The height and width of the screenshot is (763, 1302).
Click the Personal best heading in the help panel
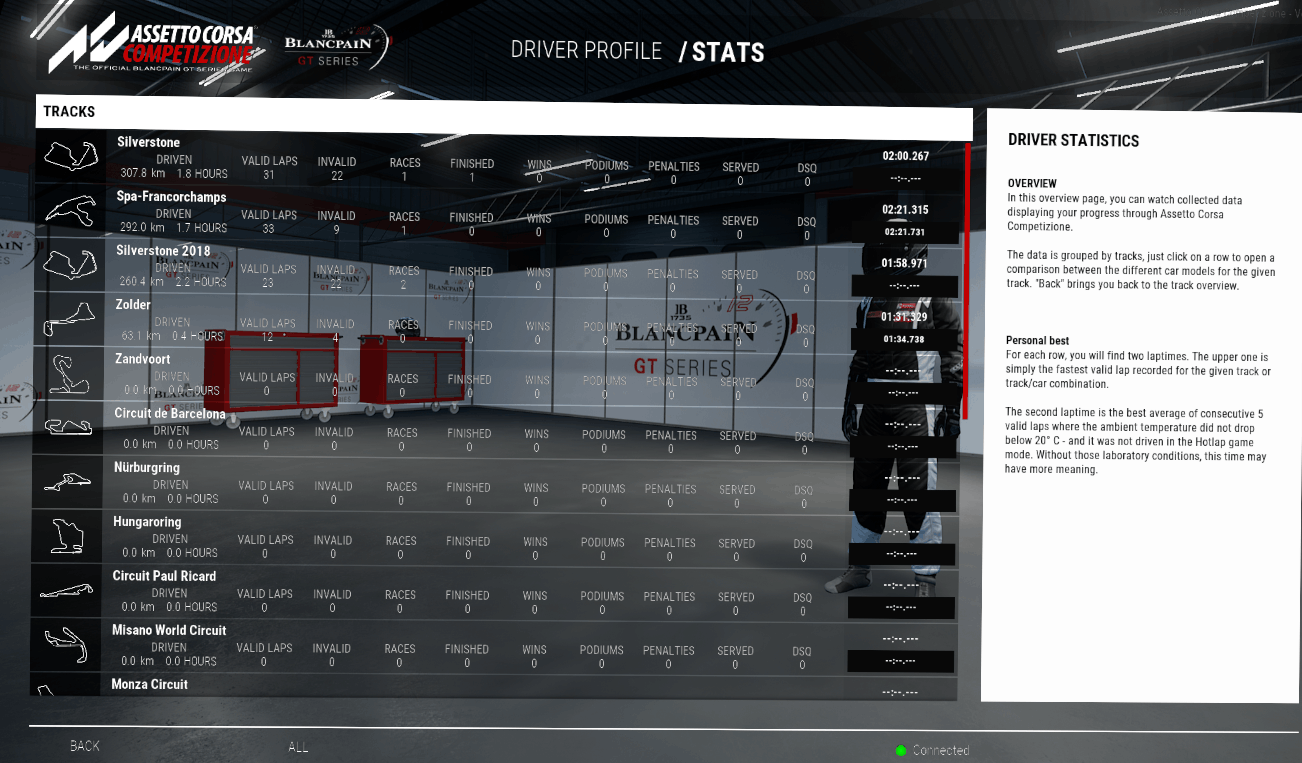[1037, 341]
